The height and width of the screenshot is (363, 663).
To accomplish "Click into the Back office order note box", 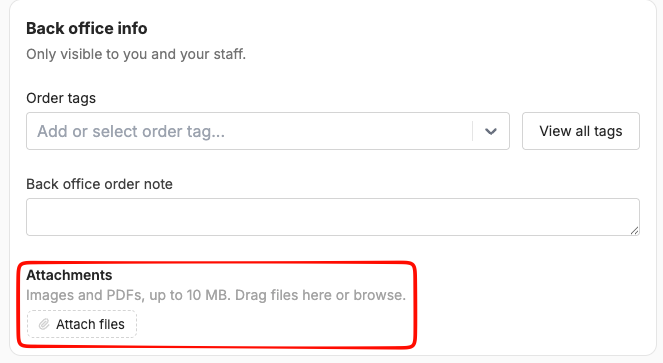I will pyautogui.click(x=333, y=217).
